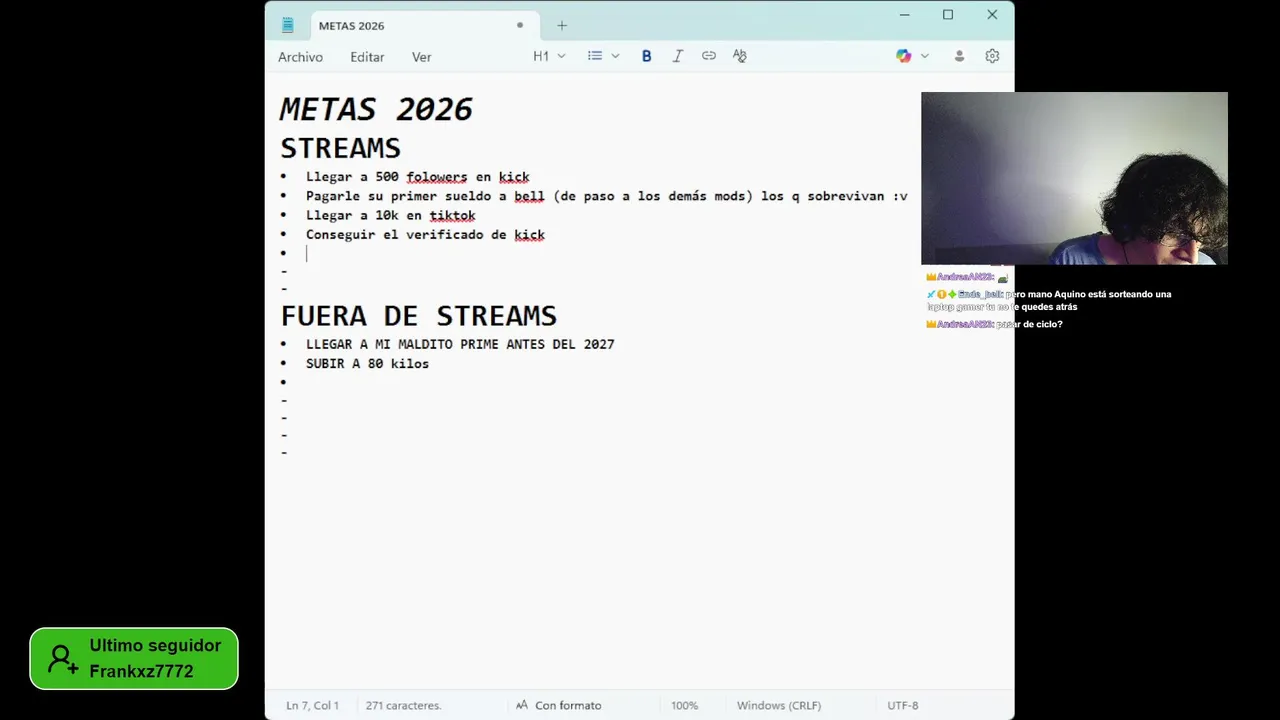
Task: Open the Editar menu
Action: click(x=367, y=57)
